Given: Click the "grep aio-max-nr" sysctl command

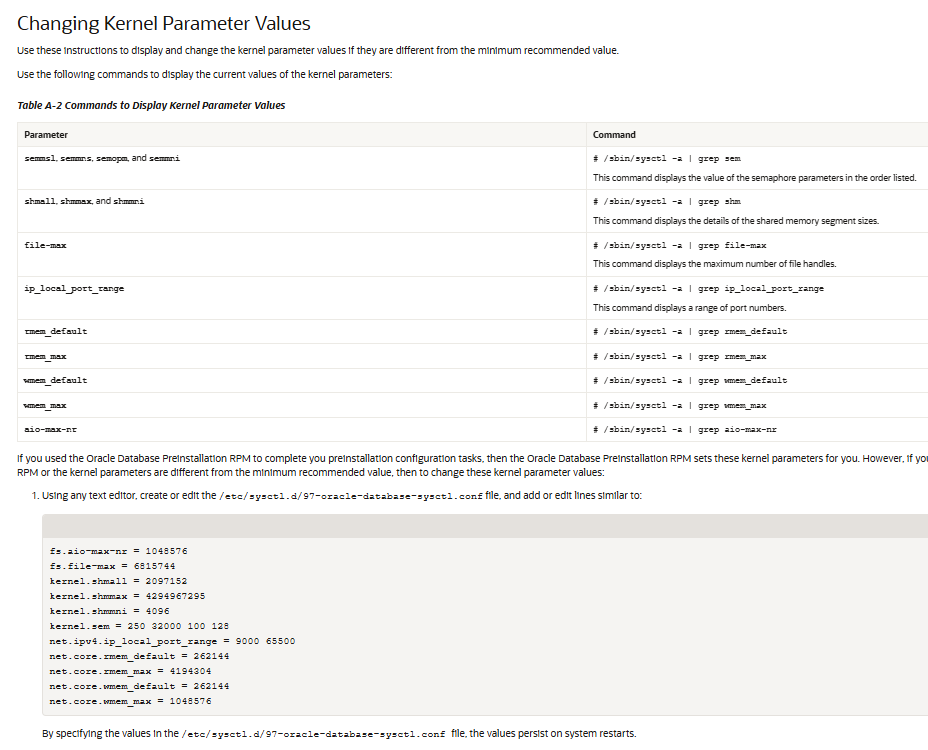Looking at the screenshot, I should (685, 430).
